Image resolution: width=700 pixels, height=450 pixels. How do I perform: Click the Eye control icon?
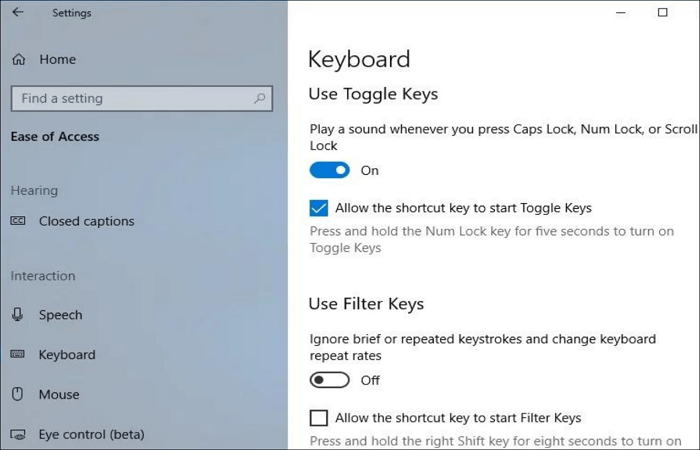click(18, 435)
